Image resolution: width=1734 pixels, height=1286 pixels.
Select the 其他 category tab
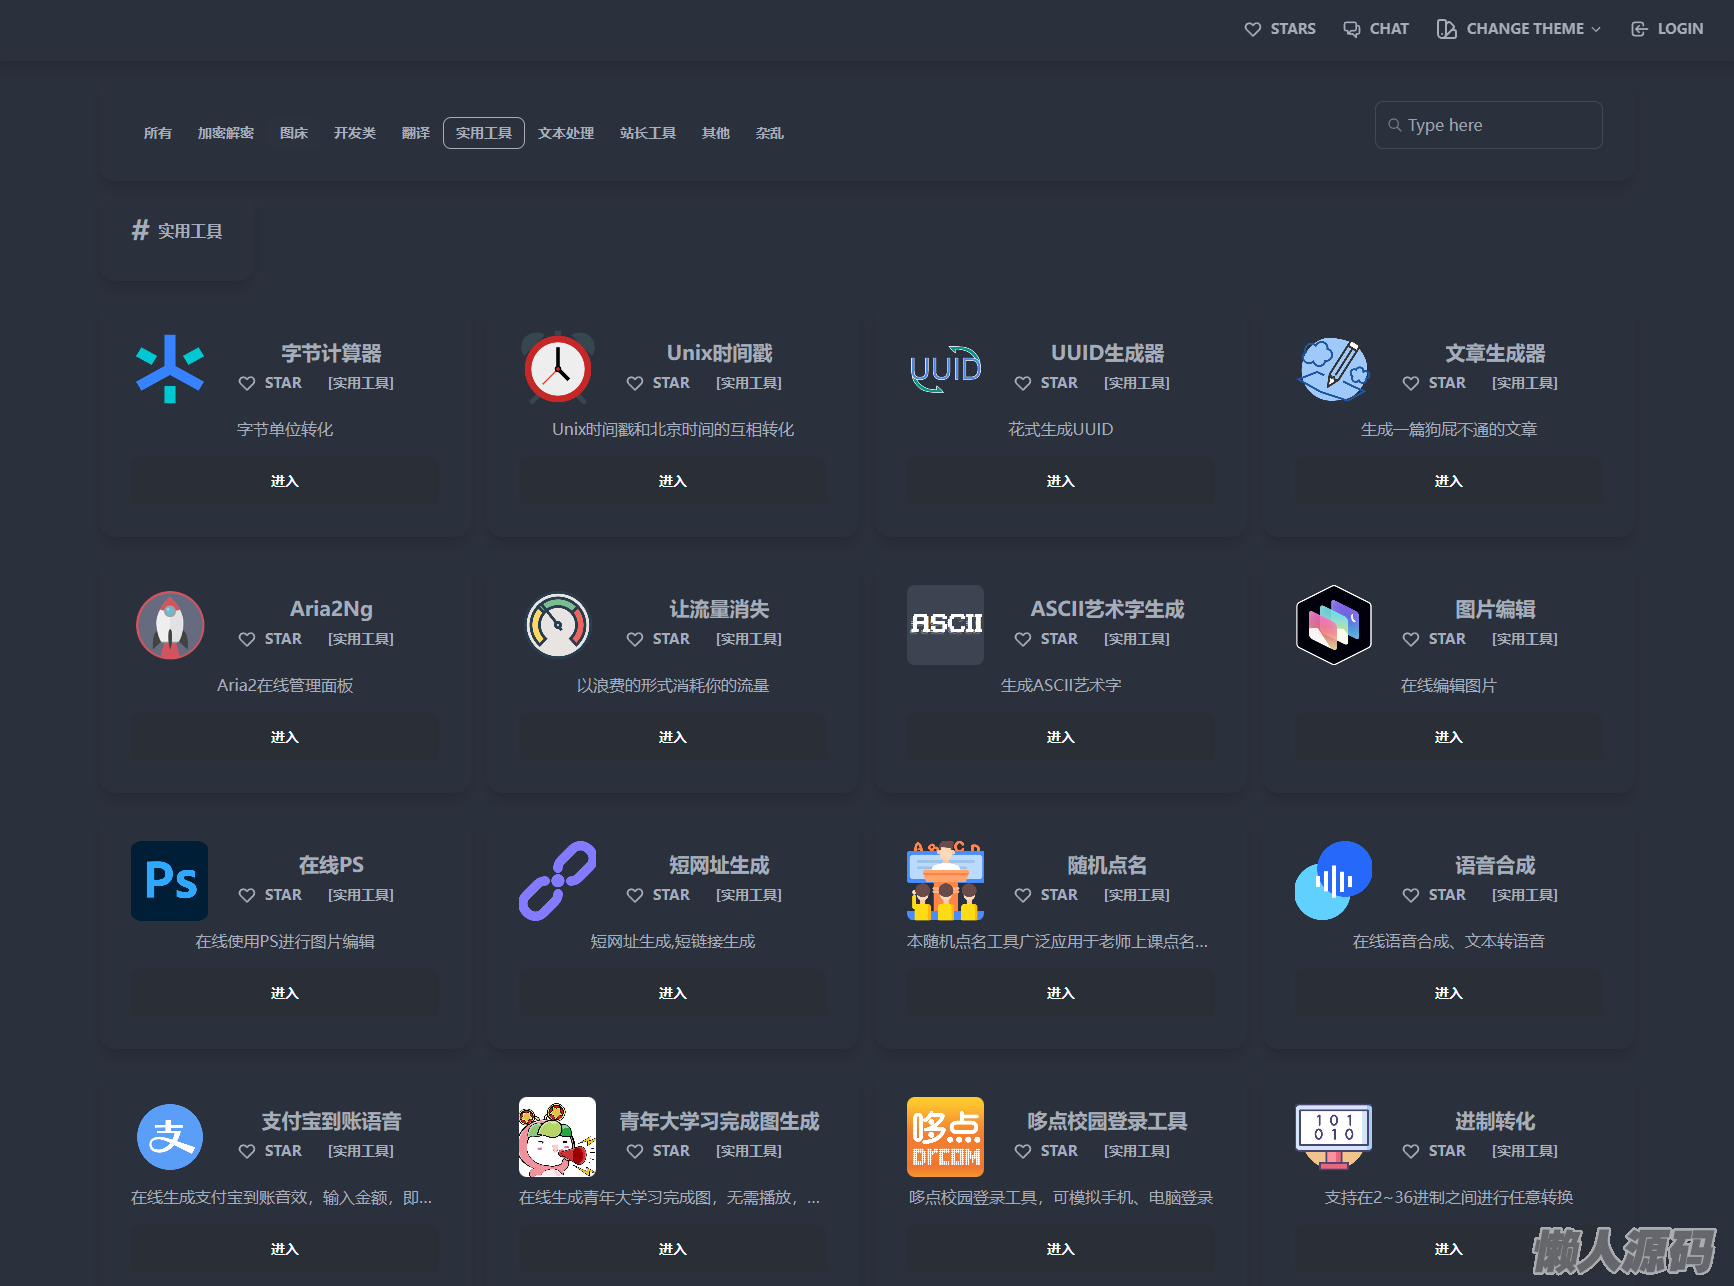pos(716,133)
